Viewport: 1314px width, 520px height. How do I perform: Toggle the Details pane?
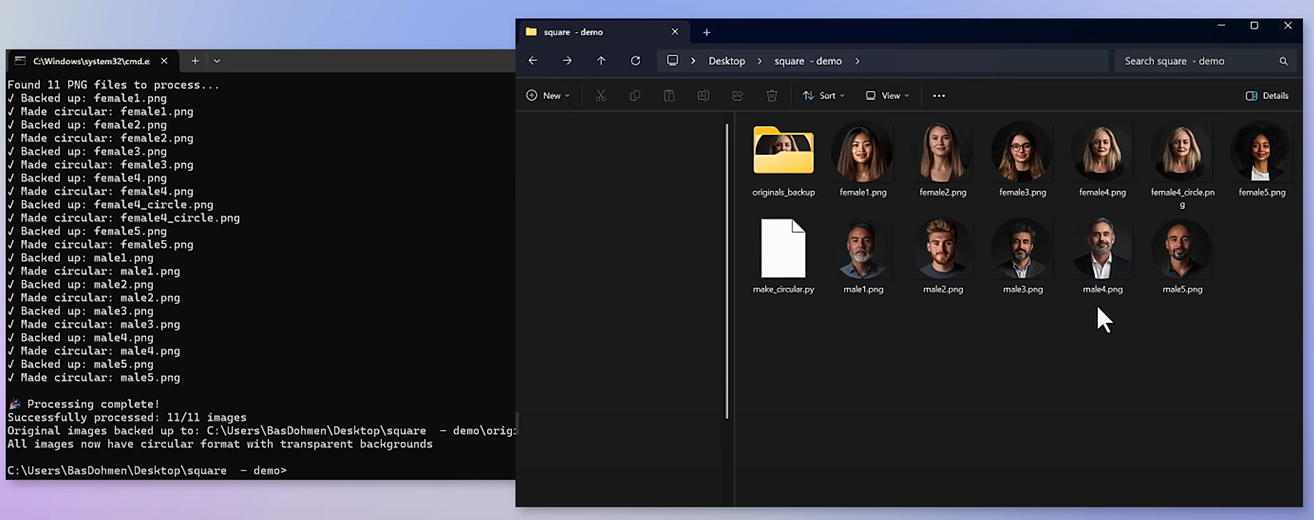click(1267, 96)
